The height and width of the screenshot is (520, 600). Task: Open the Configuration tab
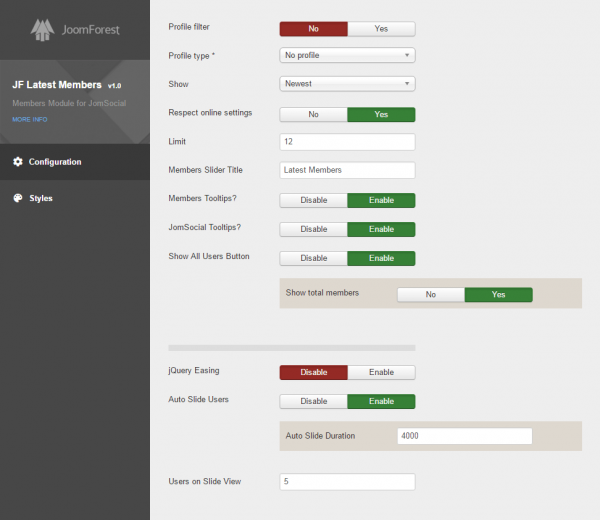click(x=75, y=162)
